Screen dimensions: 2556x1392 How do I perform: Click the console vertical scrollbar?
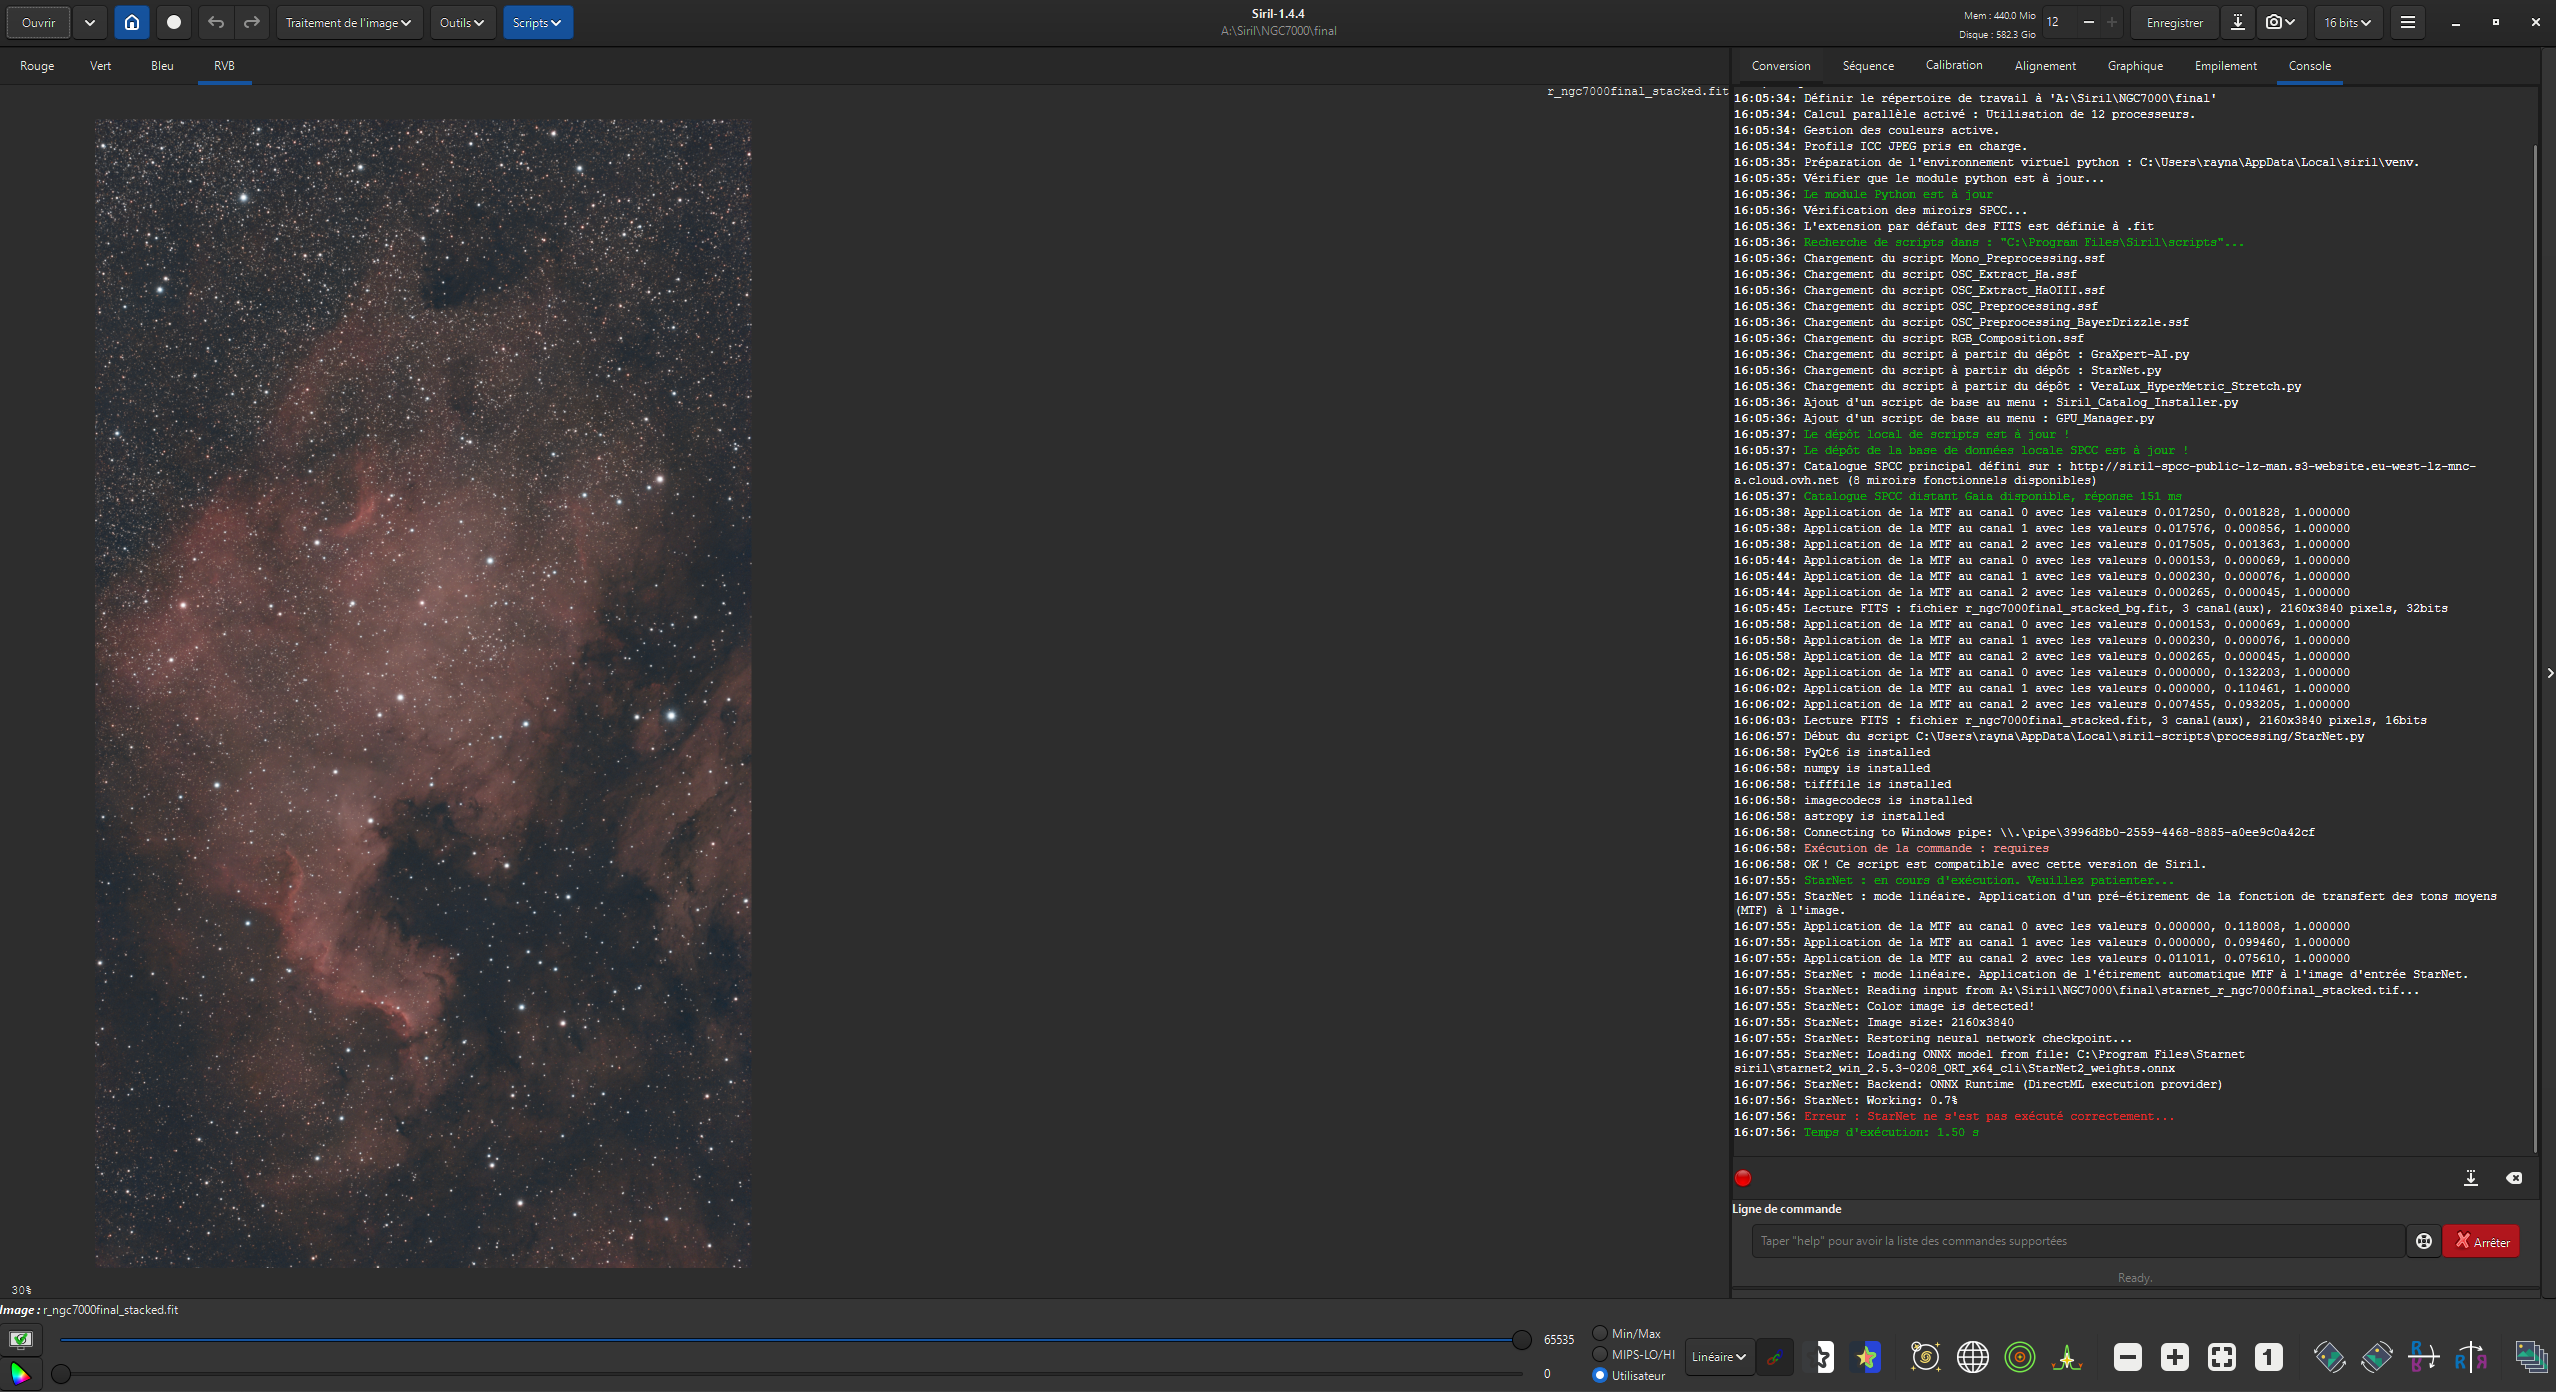tap(2536, 650)
